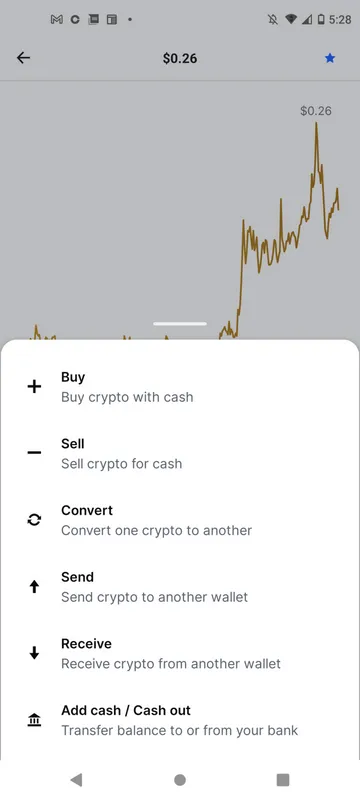Tap the bottom sheet drag handle
Image resolution: width=360 pixels, height=800 pixels.
pyautogui.click(x=180, y=323)
